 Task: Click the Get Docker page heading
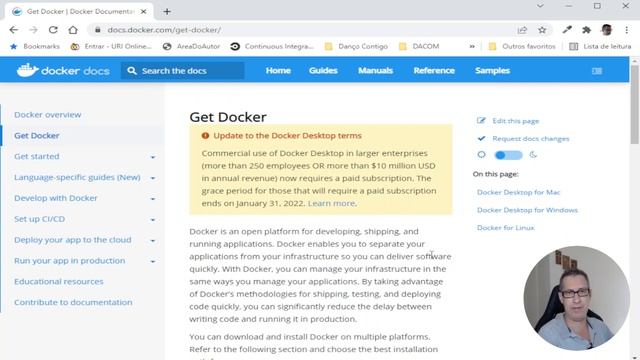[228, 117]
